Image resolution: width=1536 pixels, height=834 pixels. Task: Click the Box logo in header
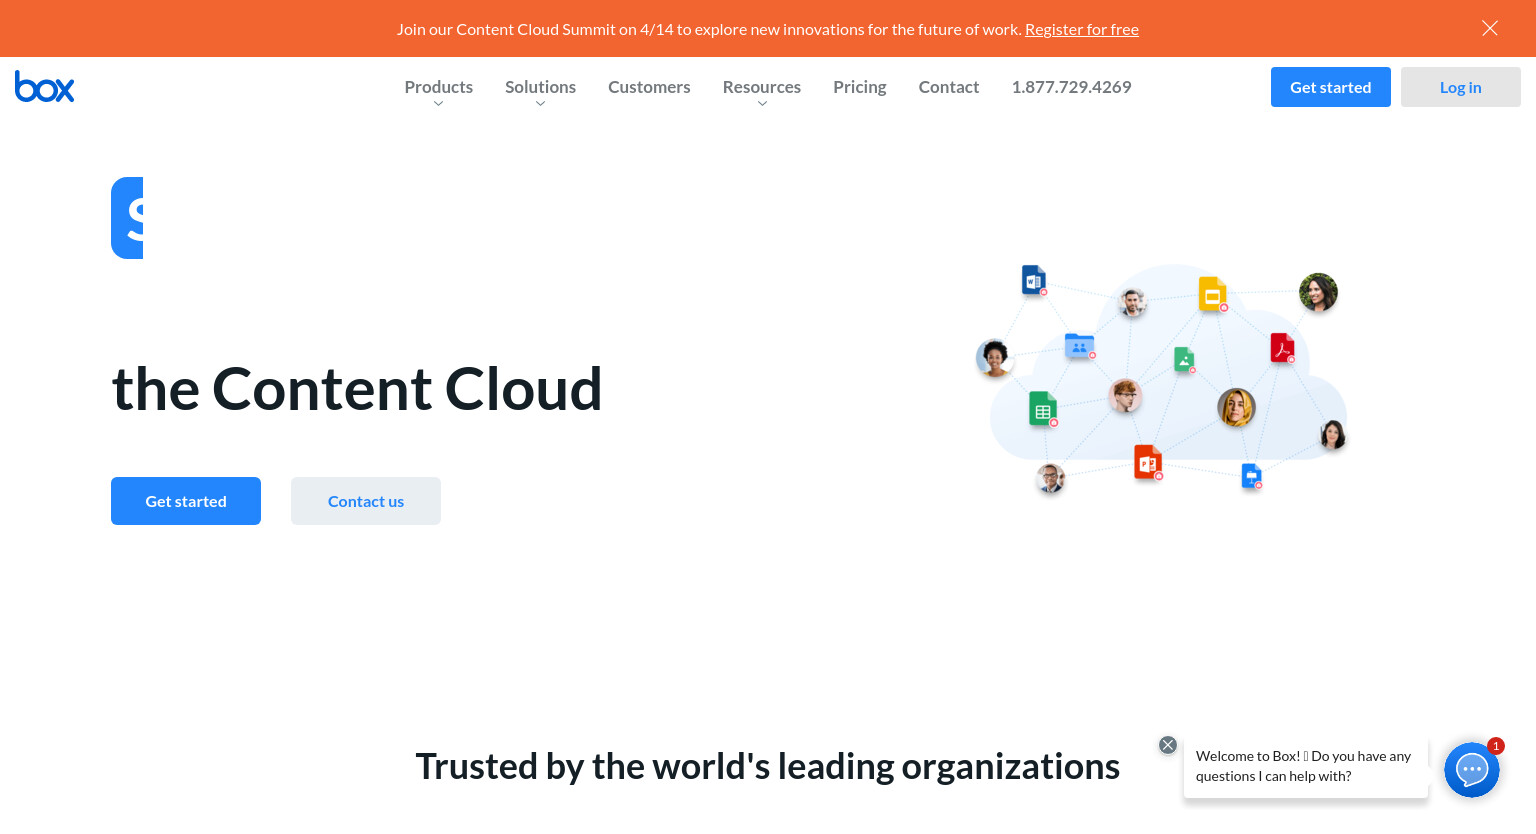(x=44, y=87)
